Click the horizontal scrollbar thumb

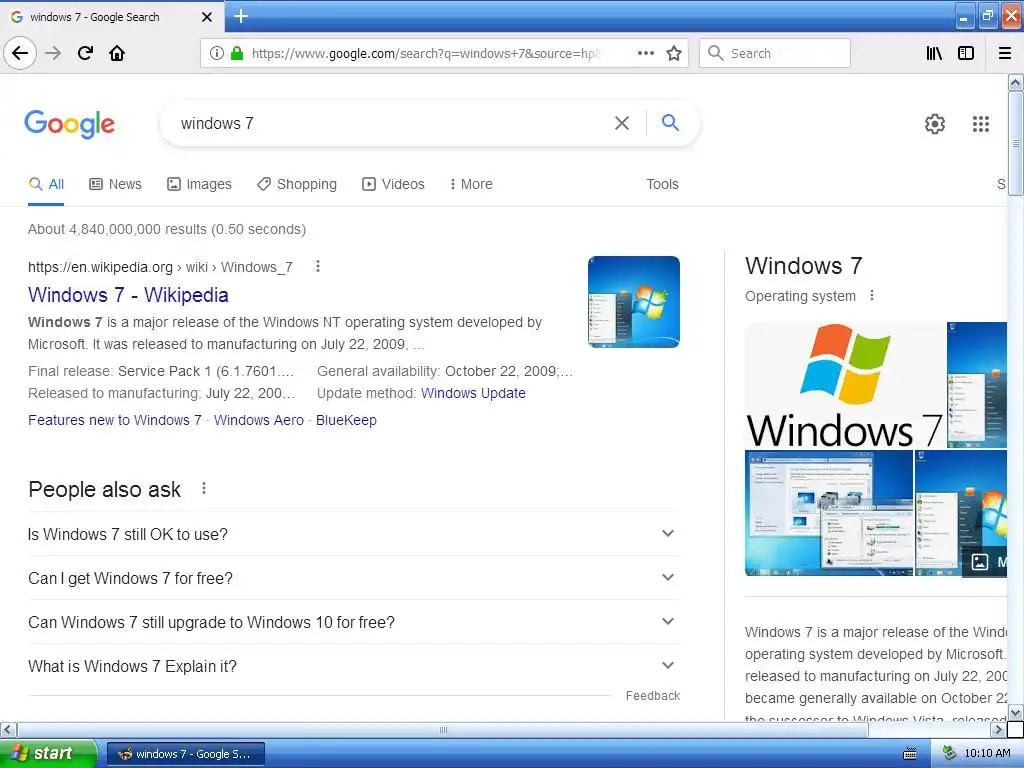(443, 729)
